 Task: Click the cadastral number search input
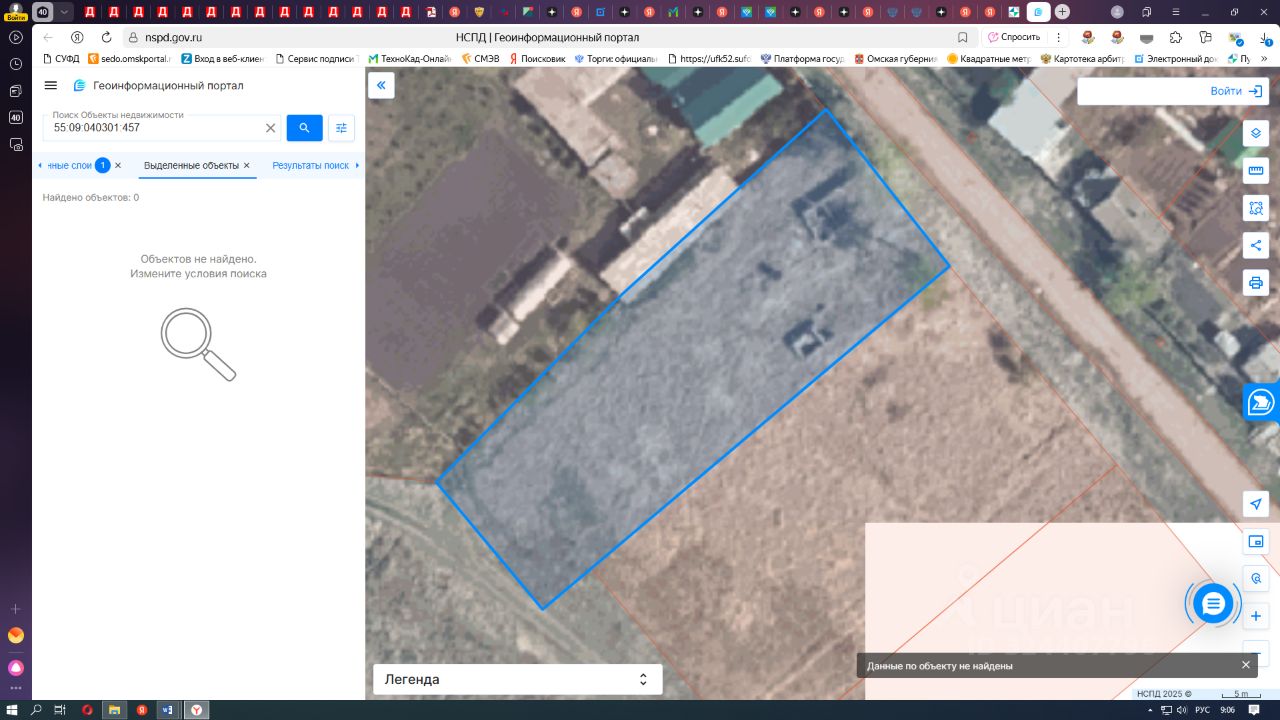[x=155, y=128]
